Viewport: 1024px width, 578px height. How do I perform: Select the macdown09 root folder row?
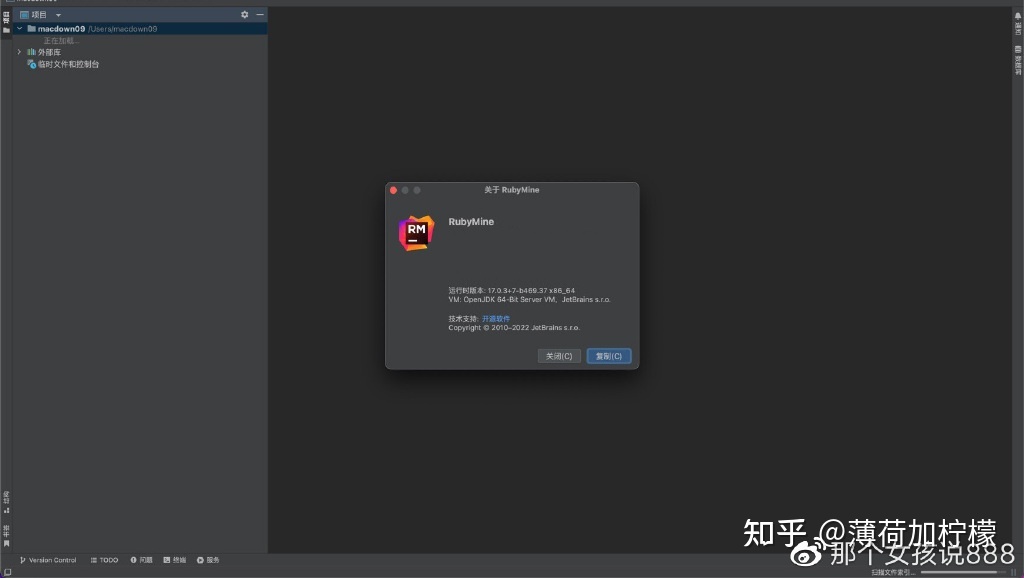140,29
